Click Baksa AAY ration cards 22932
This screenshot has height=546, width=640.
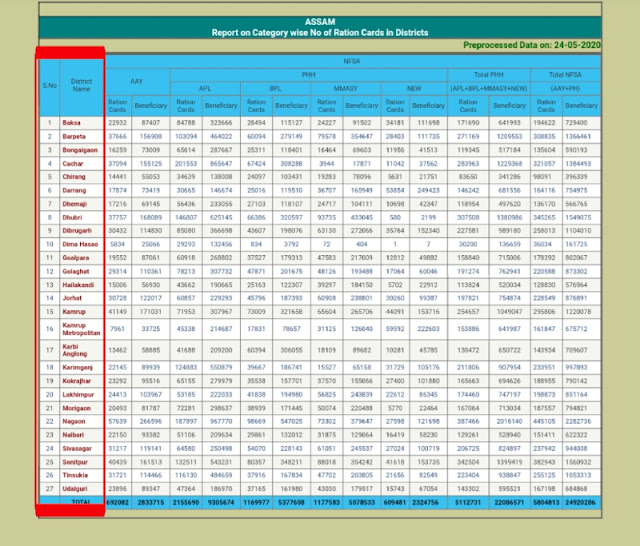point(117,123)
